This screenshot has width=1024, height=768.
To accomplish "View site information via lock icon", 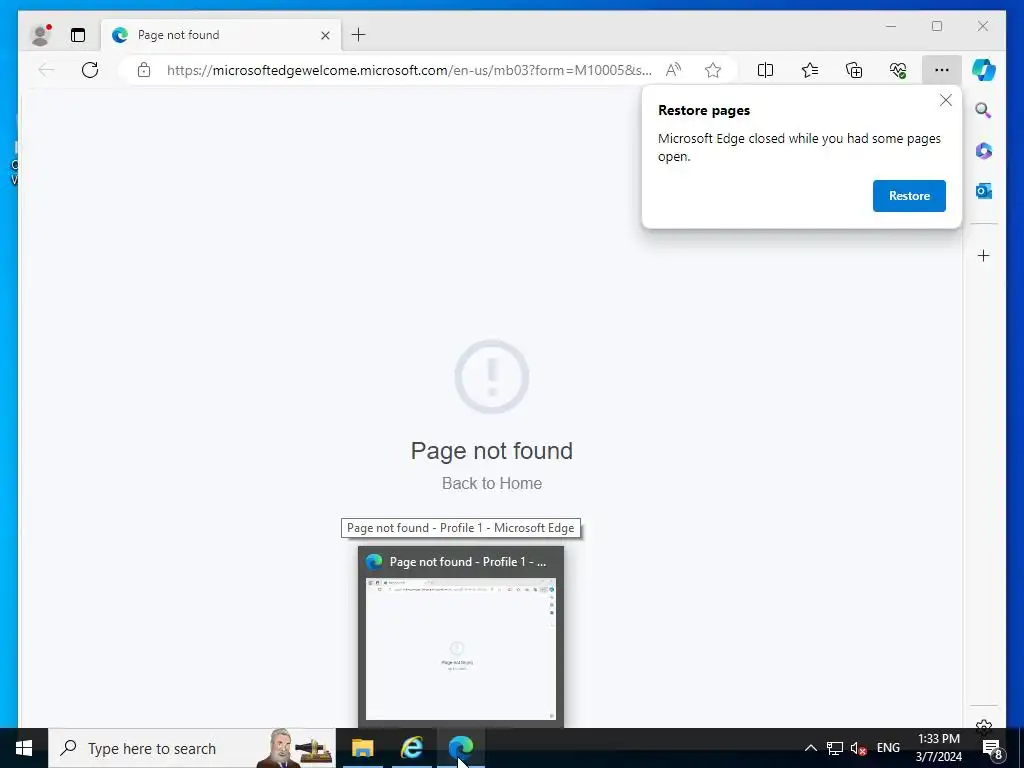I will [x=144, y=70].
